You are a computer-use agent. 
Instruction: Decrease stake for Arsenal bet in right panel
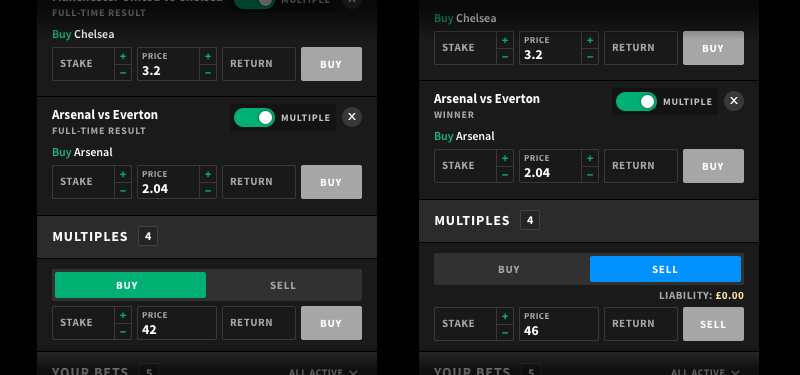coord(505,174)
